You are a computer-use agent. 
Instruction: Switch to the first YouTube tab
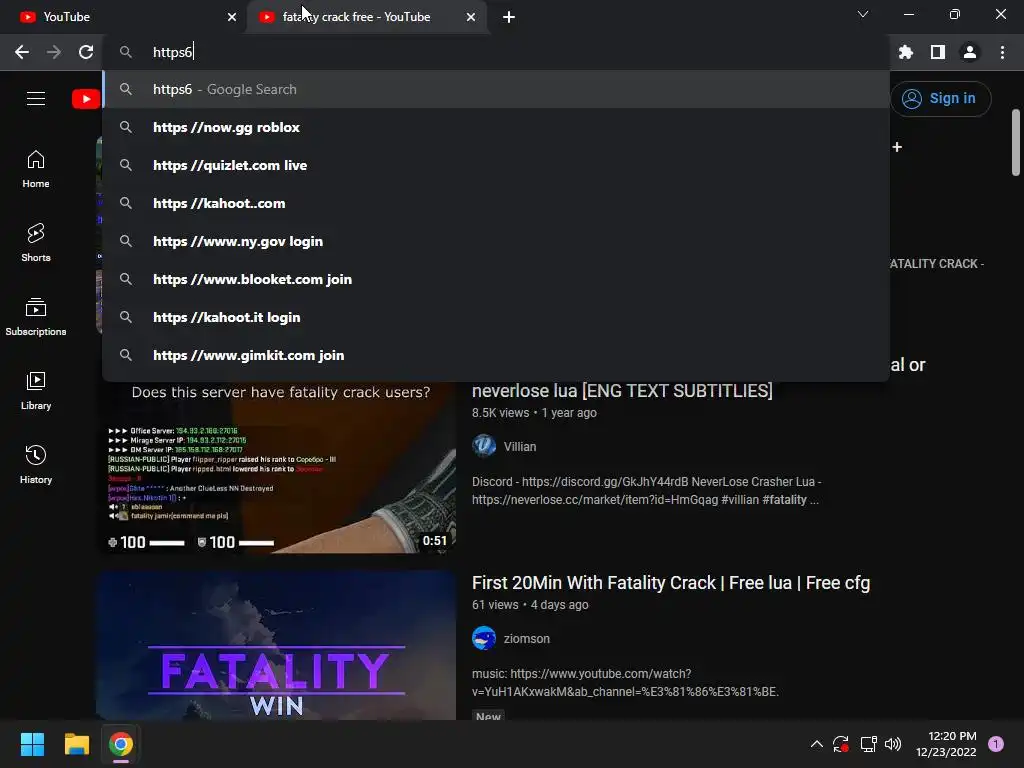coord(122,17)
